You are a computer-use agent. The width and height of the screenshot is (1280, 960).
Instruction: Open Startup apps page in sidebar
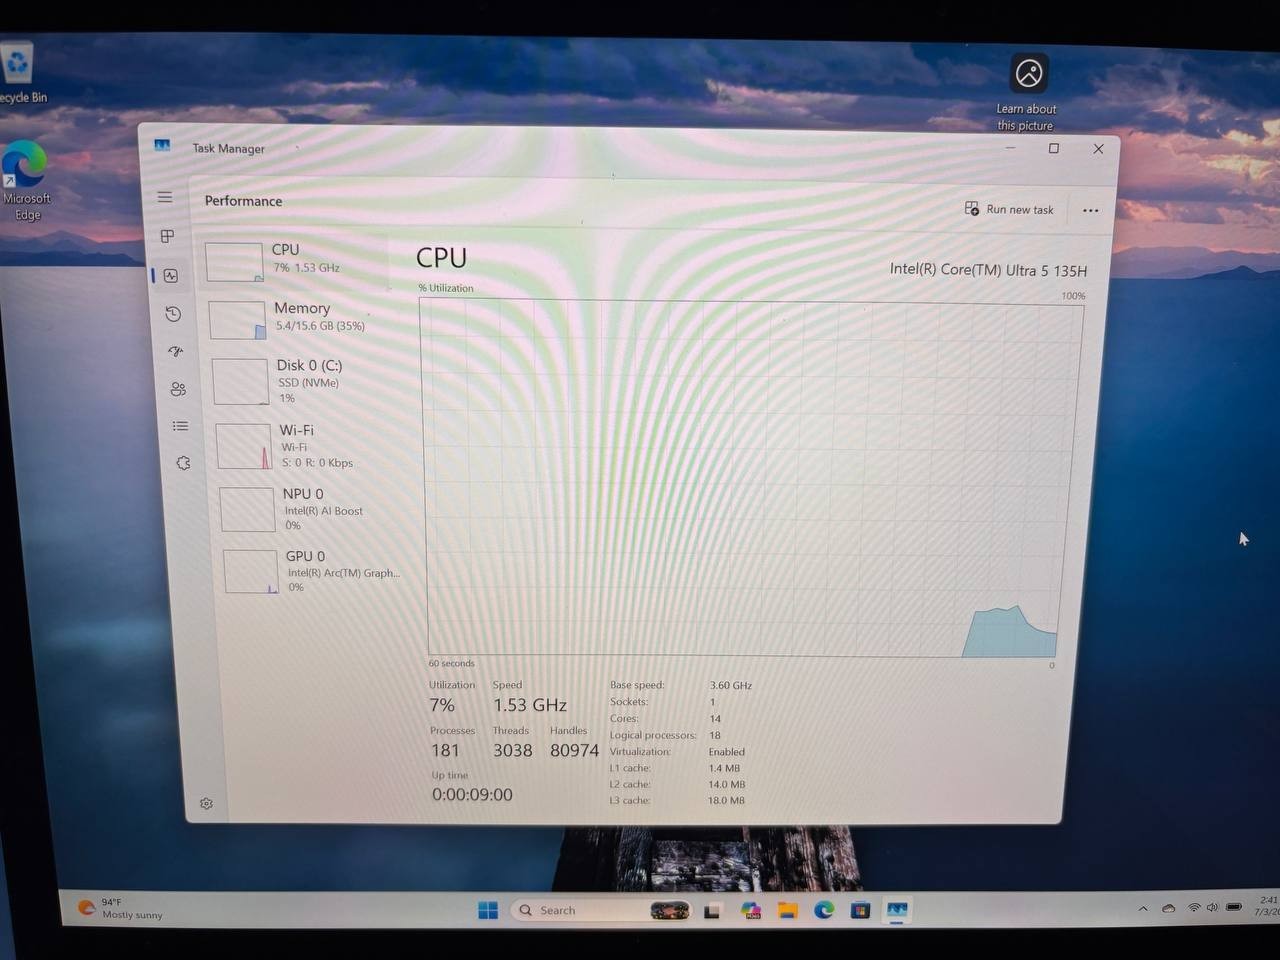(x=176, y=351)
